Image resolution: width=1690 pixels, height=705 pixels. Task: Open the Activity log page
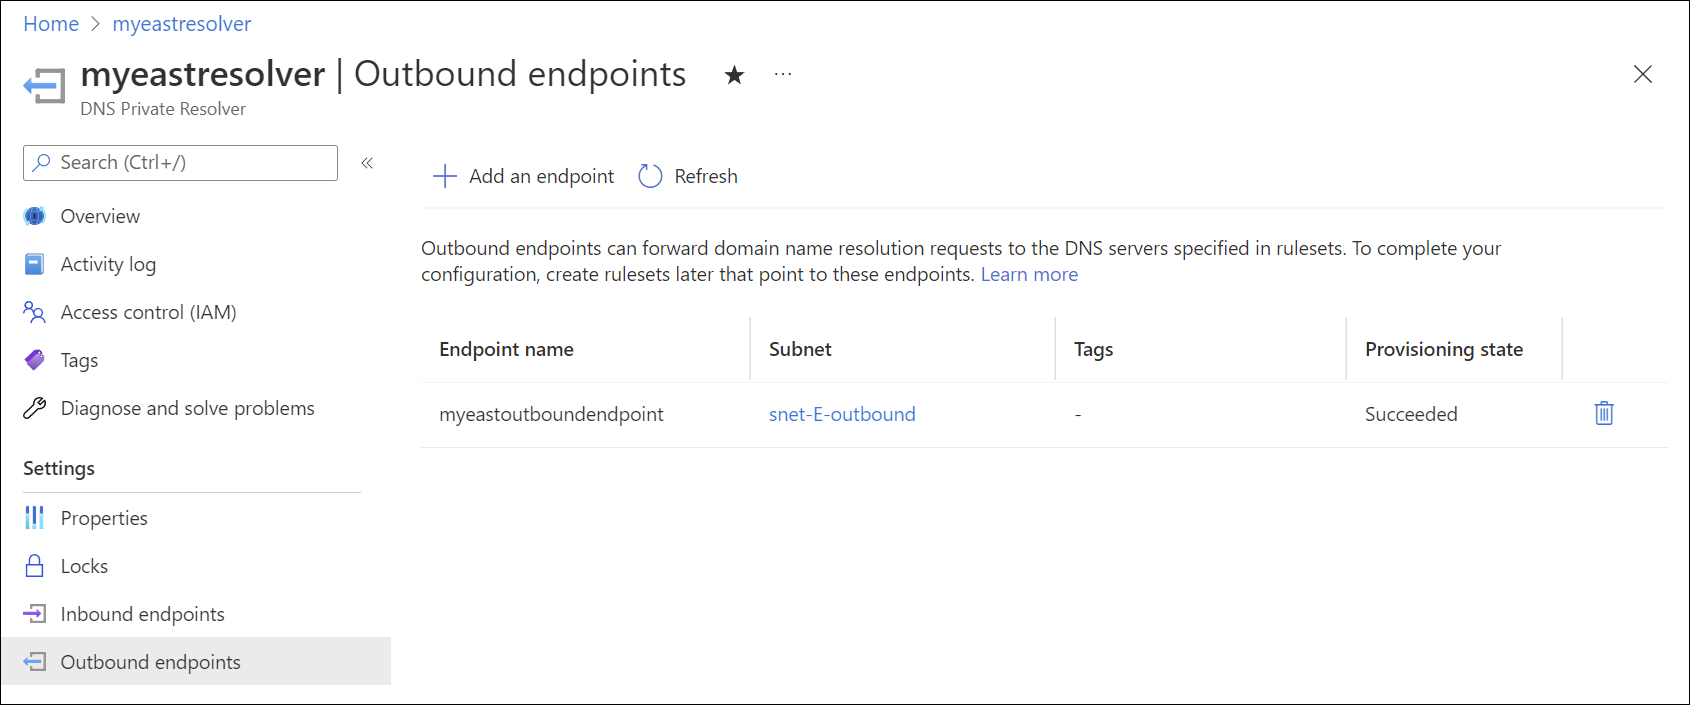click(x=108, y=264)
